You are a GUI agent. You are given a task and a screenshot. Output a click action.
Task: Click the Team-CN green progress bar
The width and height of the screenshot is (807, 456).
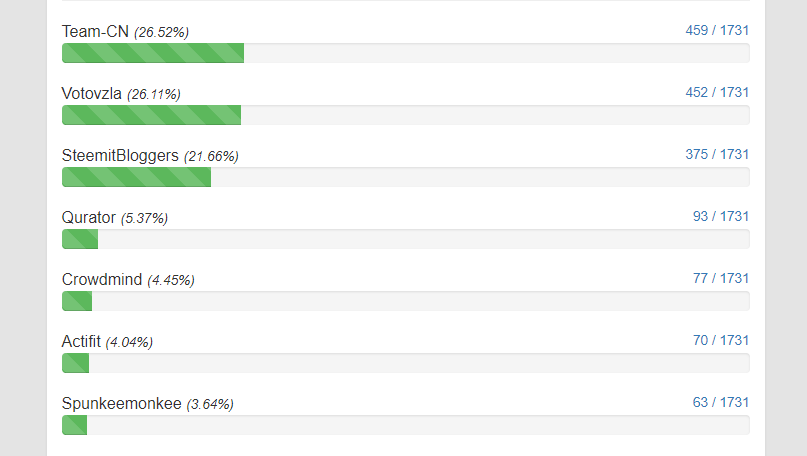[153, 53]
